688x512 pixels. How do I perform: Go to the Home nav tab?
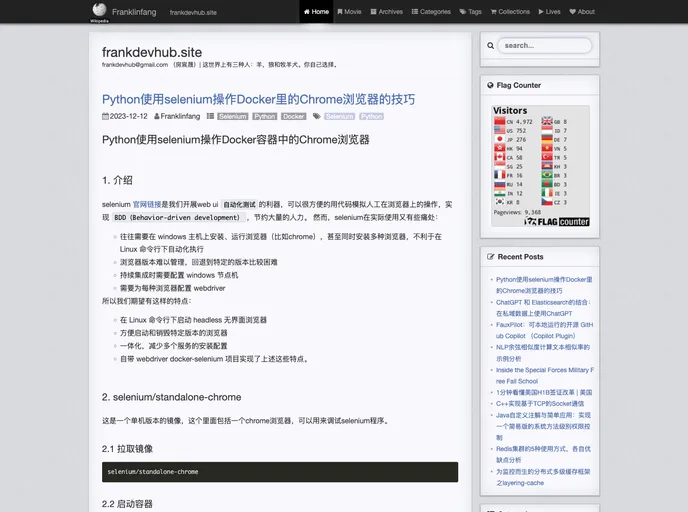pos(316,11)
